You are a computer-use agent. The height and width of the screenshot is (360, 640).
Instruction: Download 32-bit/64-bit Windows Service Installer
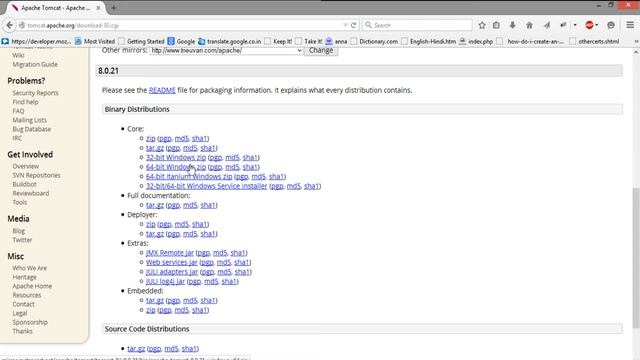207,186
